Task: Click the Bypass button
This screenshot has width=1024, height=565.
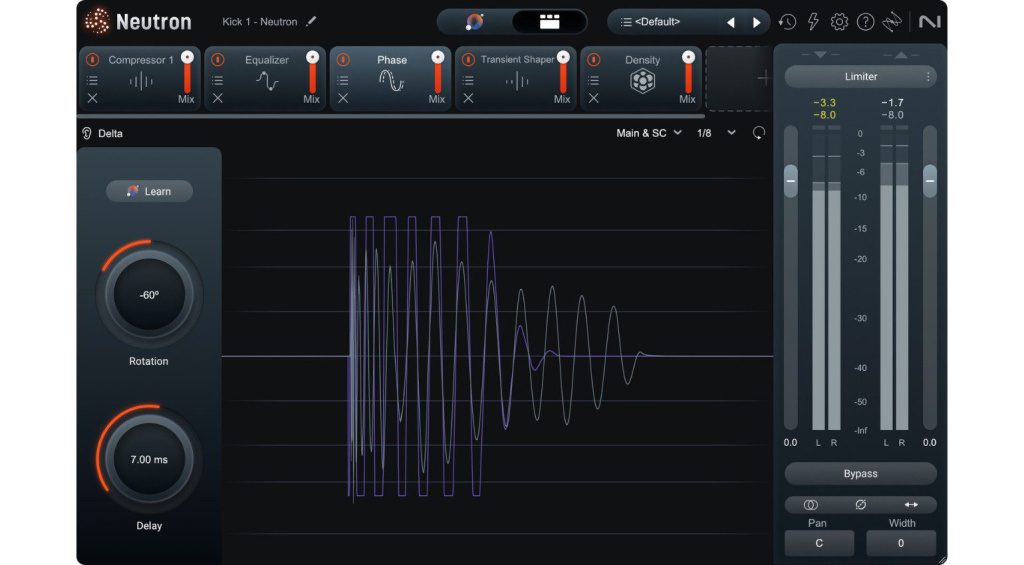Action: coord(860,474)
